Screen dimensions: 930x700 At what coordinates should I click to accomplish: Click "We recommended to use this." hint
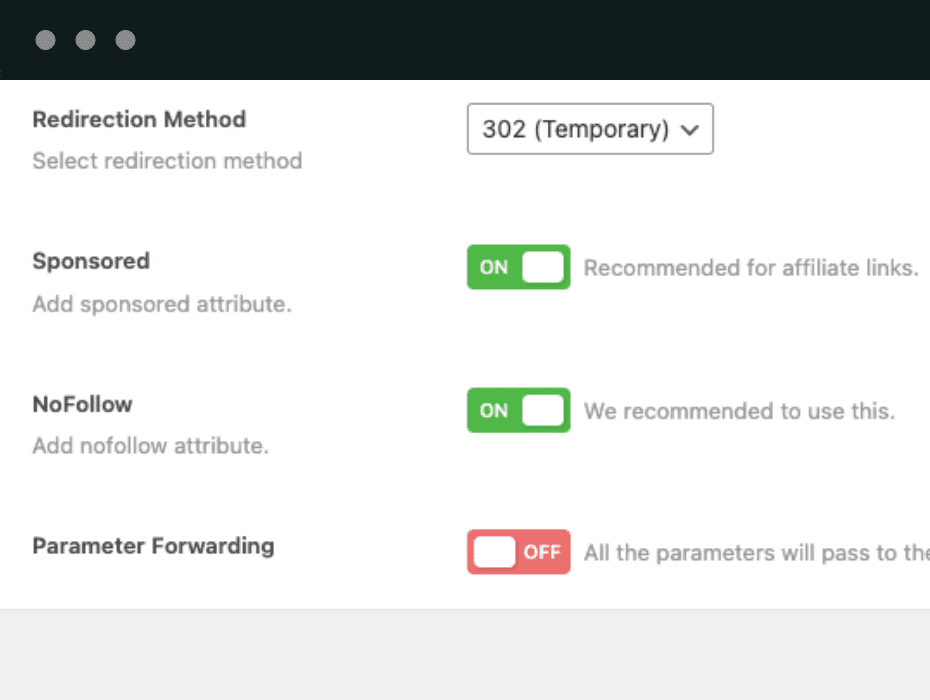739,411
